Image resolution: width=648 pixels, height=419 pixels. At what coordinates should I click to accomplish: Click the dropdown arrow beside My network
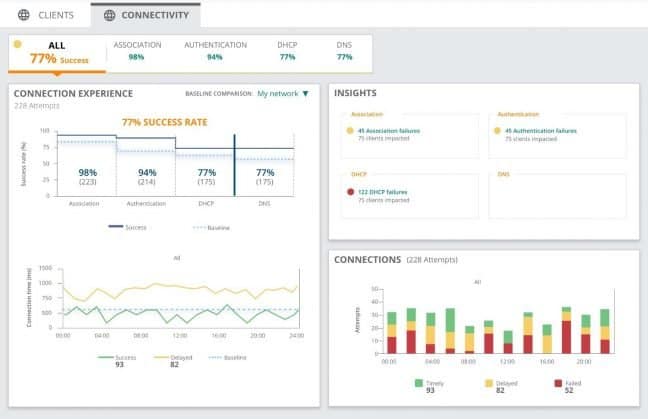click(x=305, y=94)
